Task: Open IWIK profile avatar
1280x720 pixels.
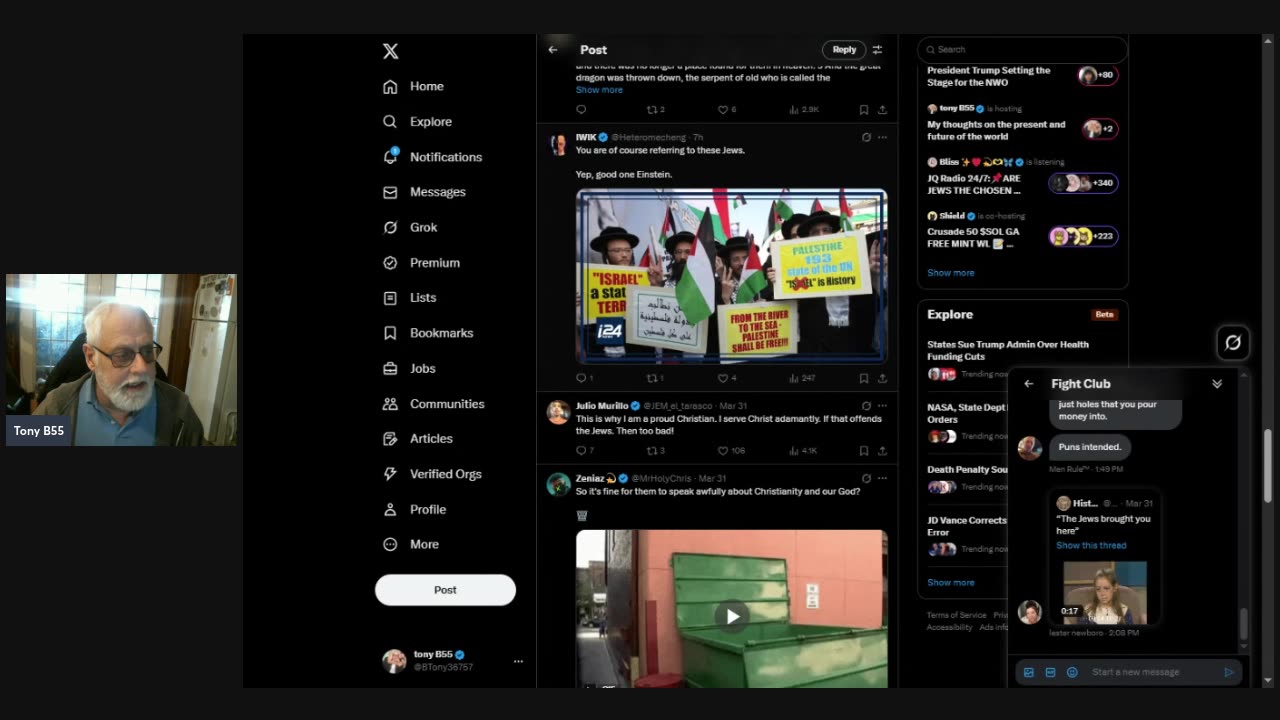Action: [x=558, y=145]
